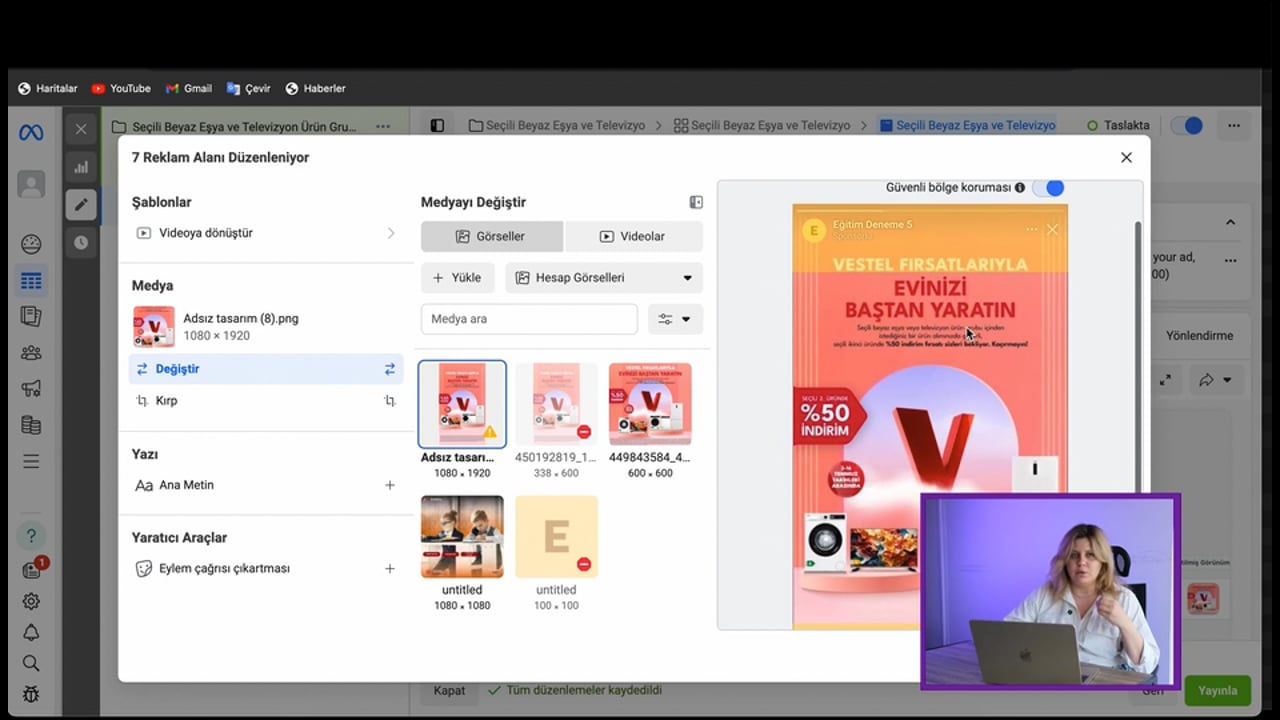Click the three dots next to campaign name

[x=383, y=127]
